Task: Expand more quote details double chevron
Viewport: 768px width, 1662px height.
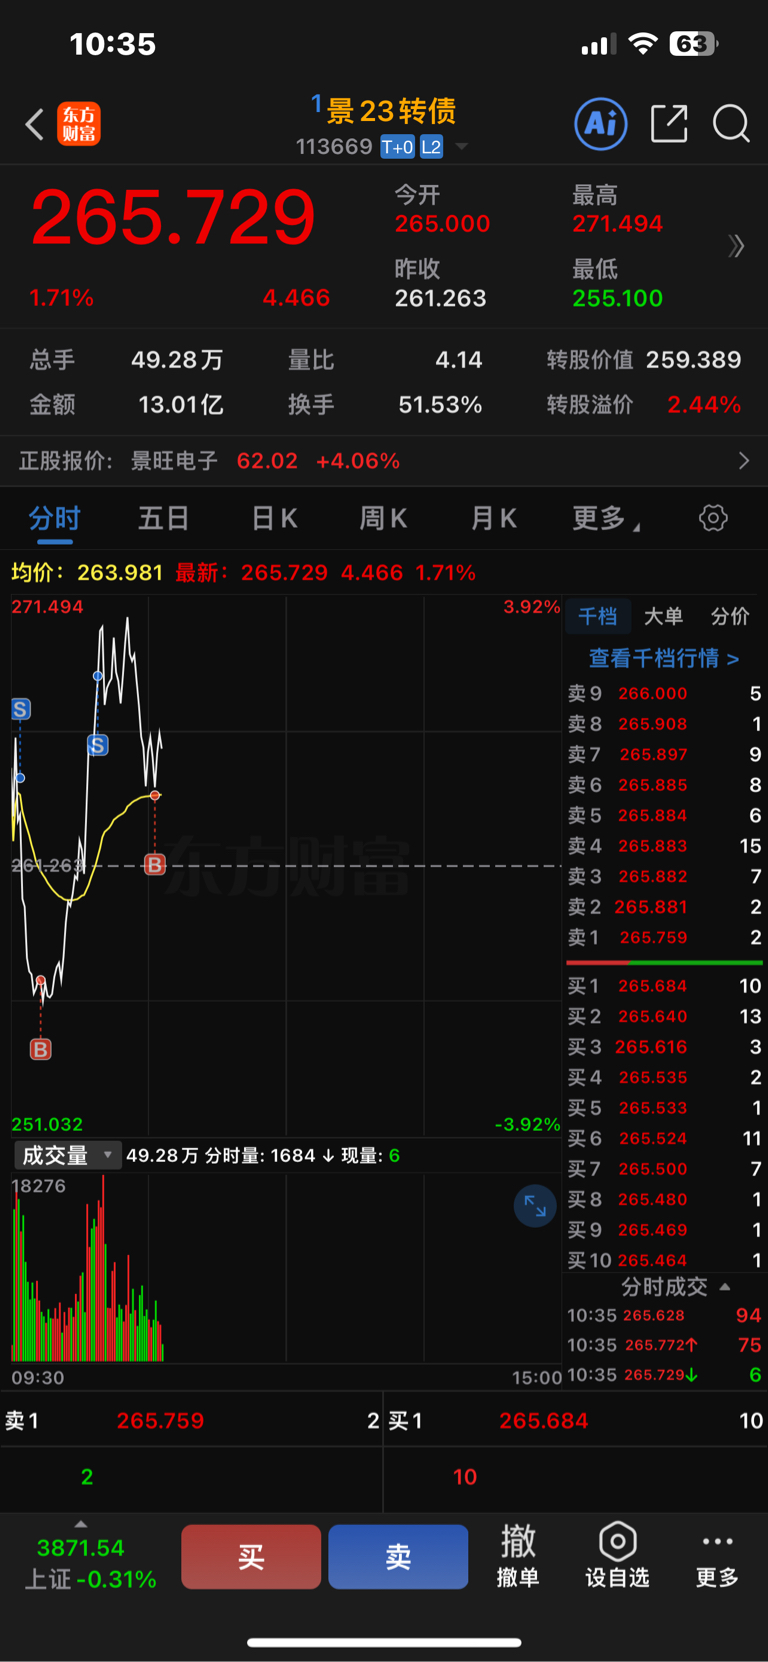Action: pyautogui.click(x=737, y=246)
